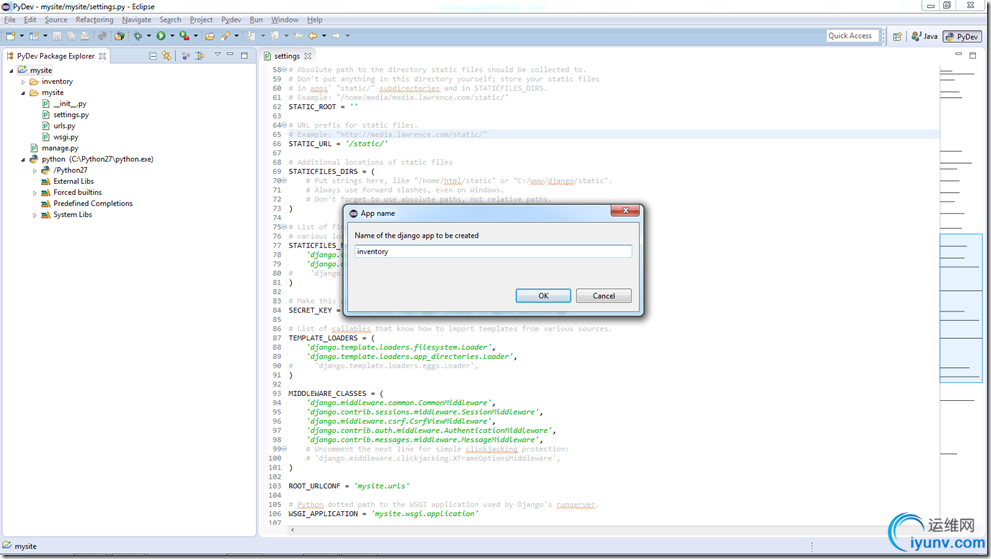This screenshot has height=559, width=991.
Task: Close the settings editor tab
Action: (308, 56)
